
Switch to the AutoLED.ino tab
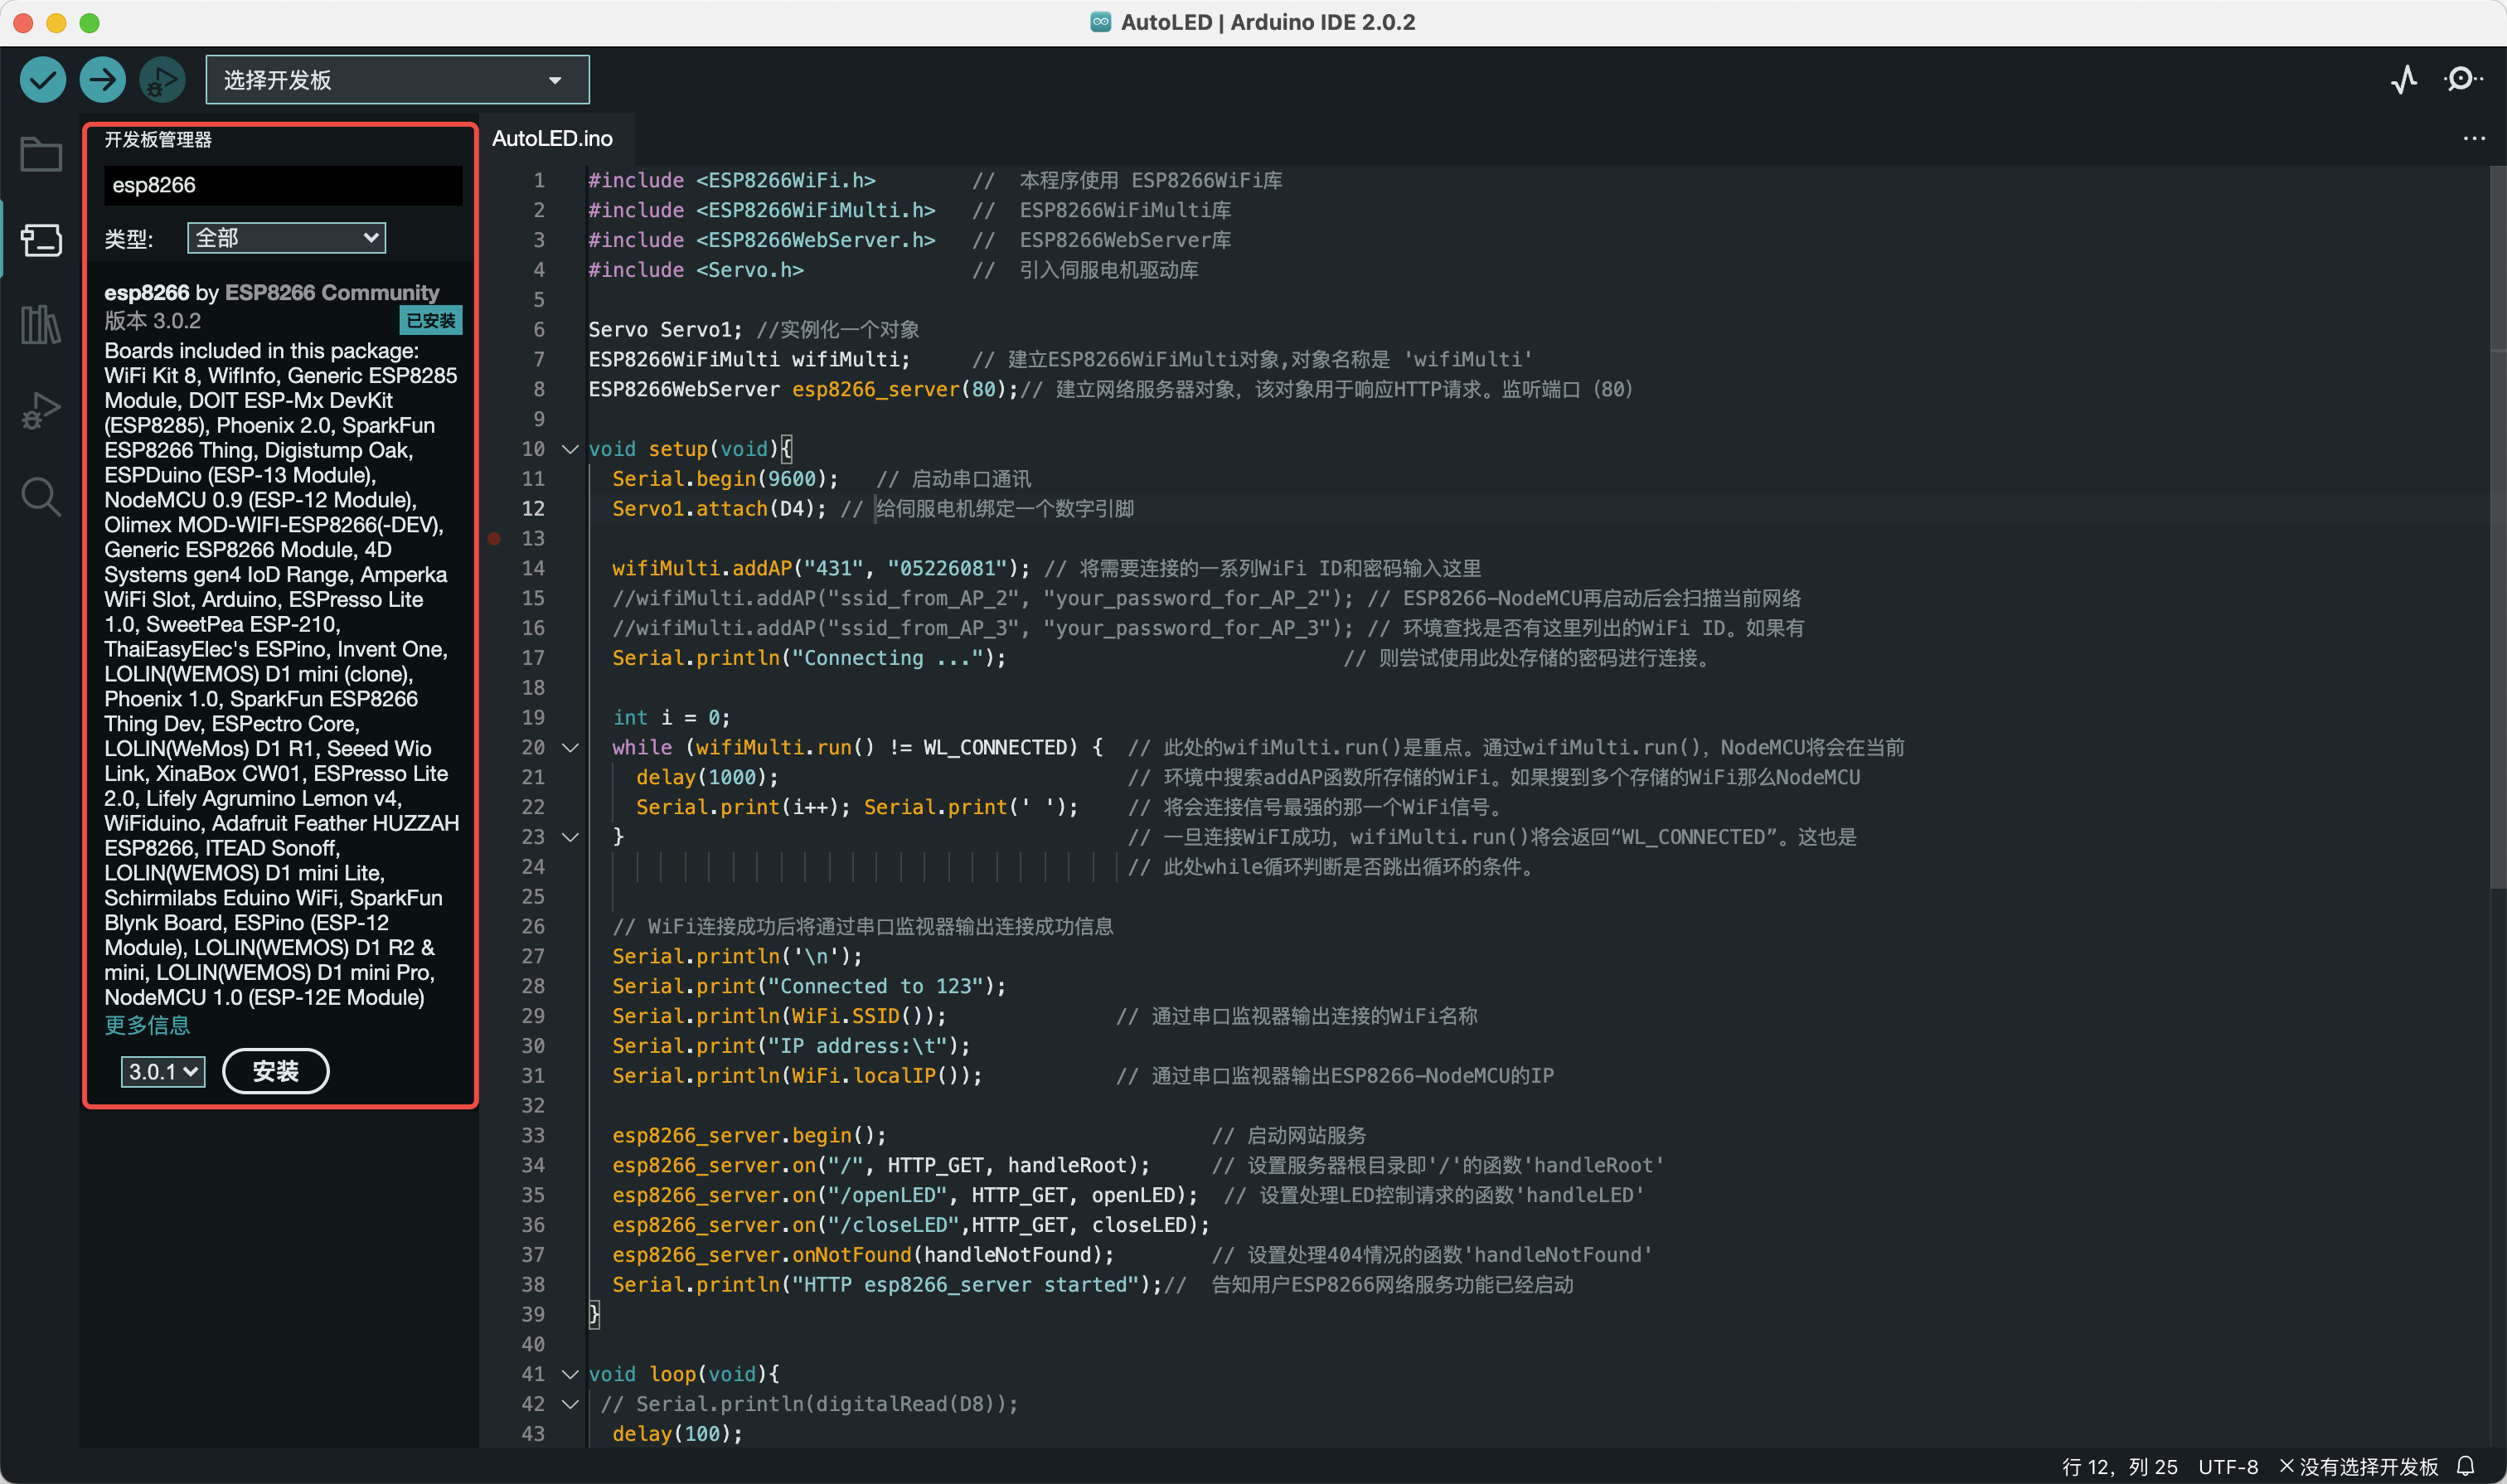553,139
